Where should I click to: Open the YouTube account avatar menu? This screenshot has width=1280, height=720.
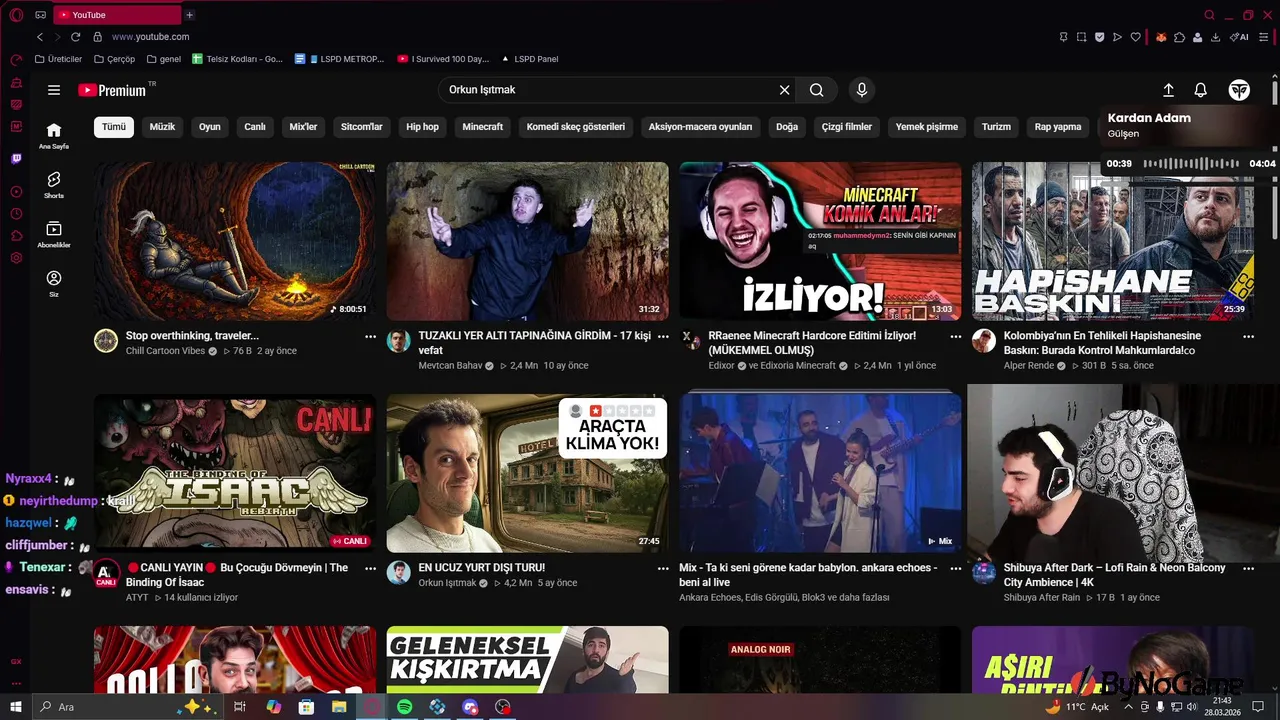click(1239, 90)
